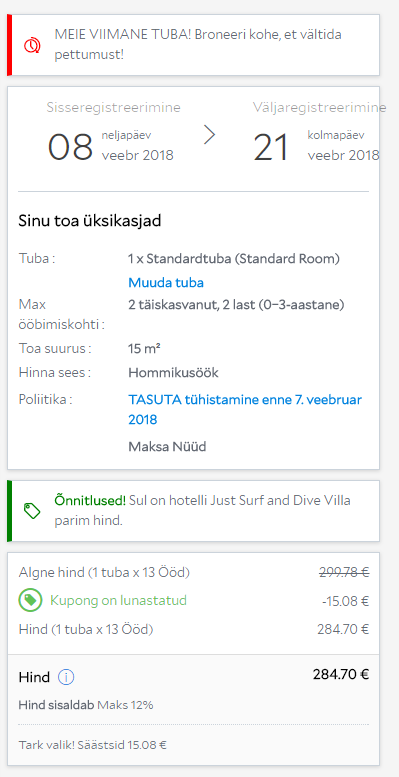Click the Tark valik savings message
Image resolution: width=399 pixels, height=777 pixels.
(93, 745)
